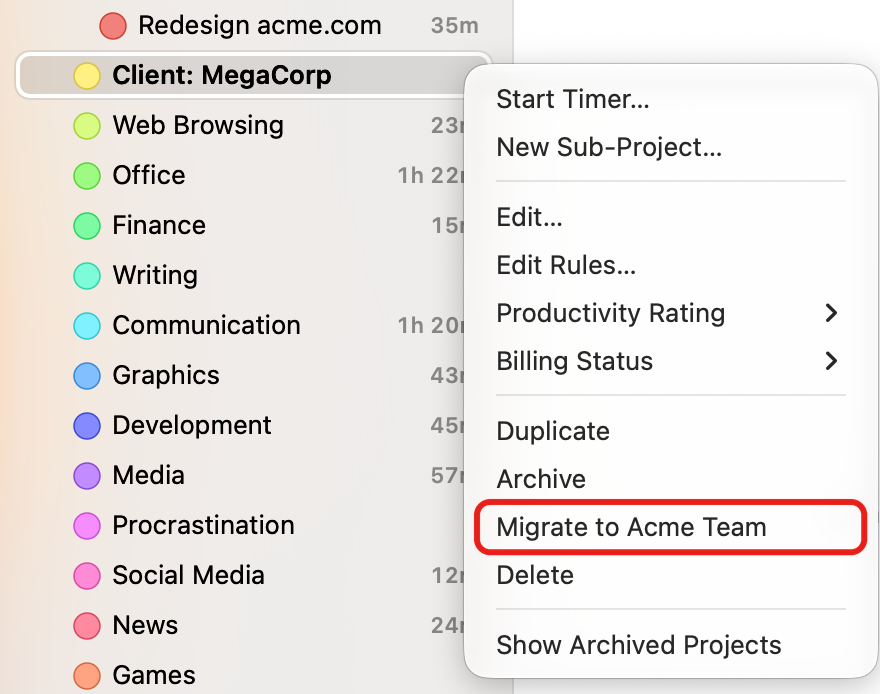Click the 1h 20 duration beside Communication
The width and height of the screenshot is (880, 694).
point(431,325)
